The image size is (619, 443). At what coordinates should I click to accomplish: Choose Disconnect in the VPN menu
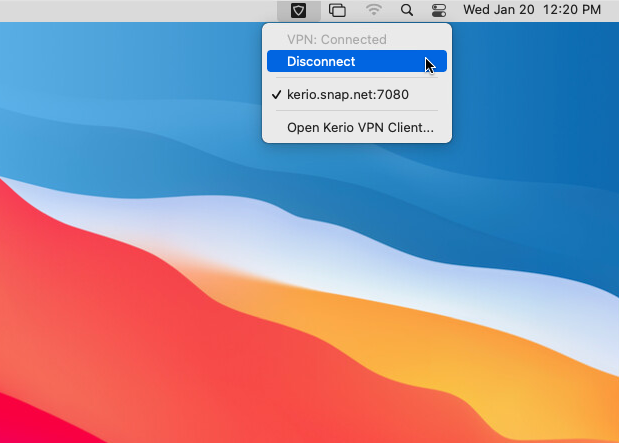click(357, 61)
